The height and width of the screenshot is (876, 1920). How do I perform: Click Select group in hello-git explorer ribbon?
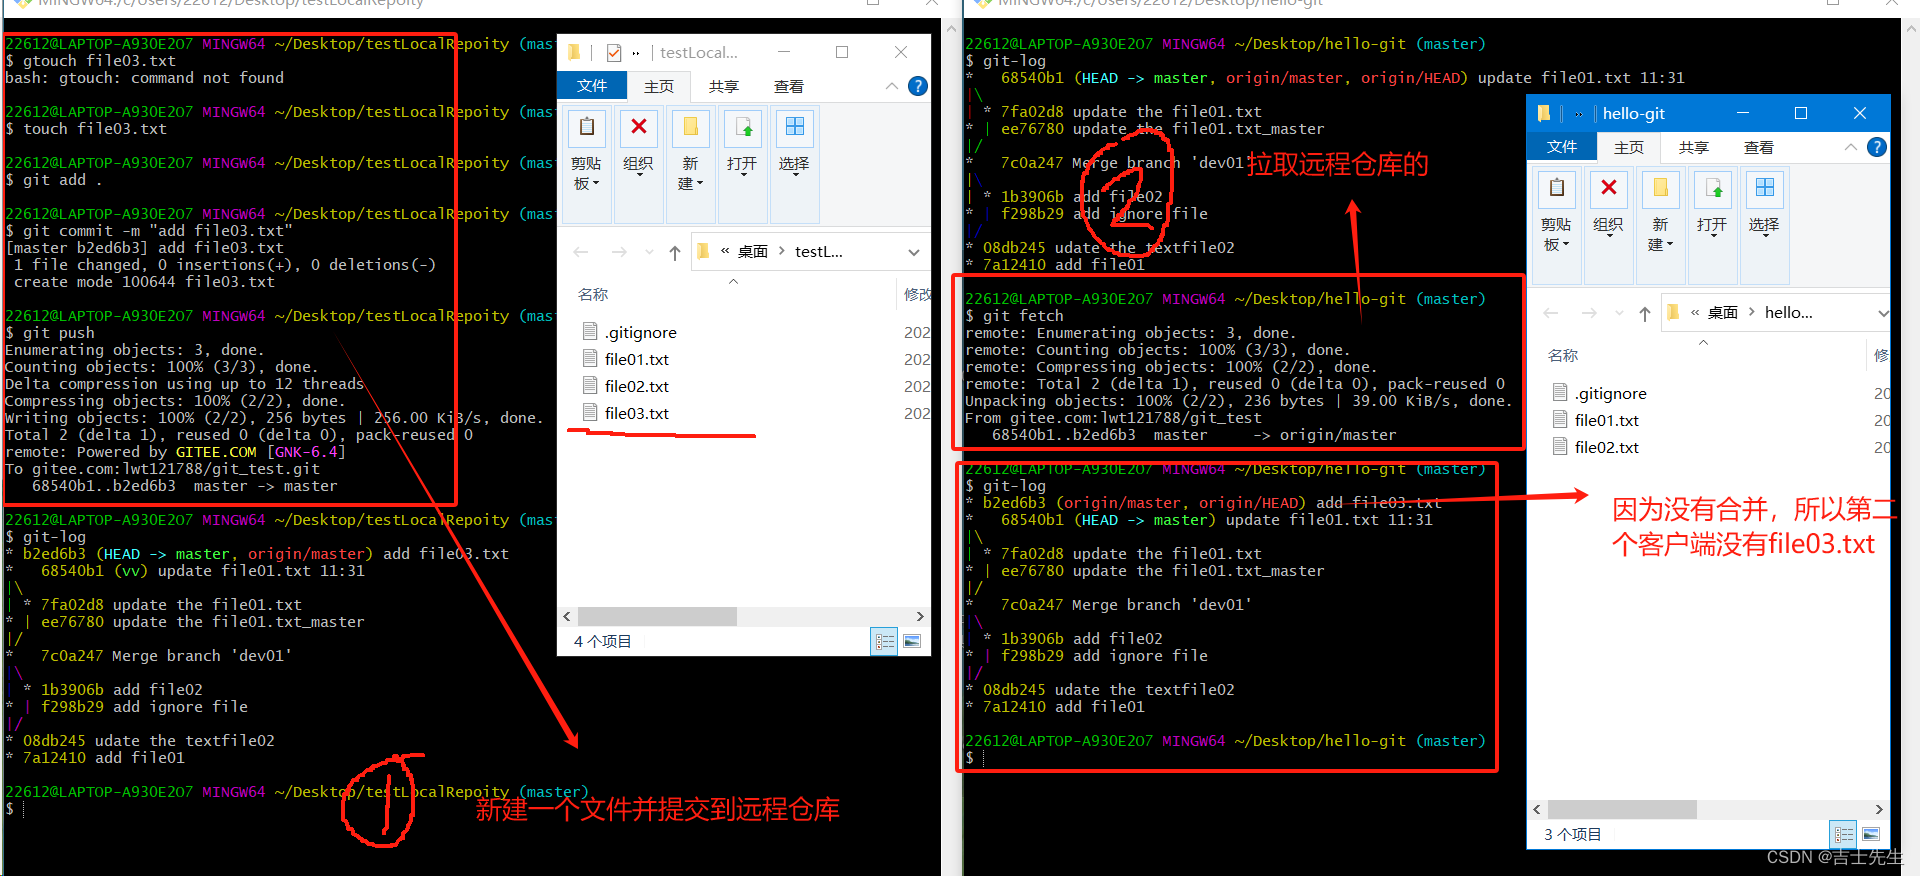(1765, 225)
